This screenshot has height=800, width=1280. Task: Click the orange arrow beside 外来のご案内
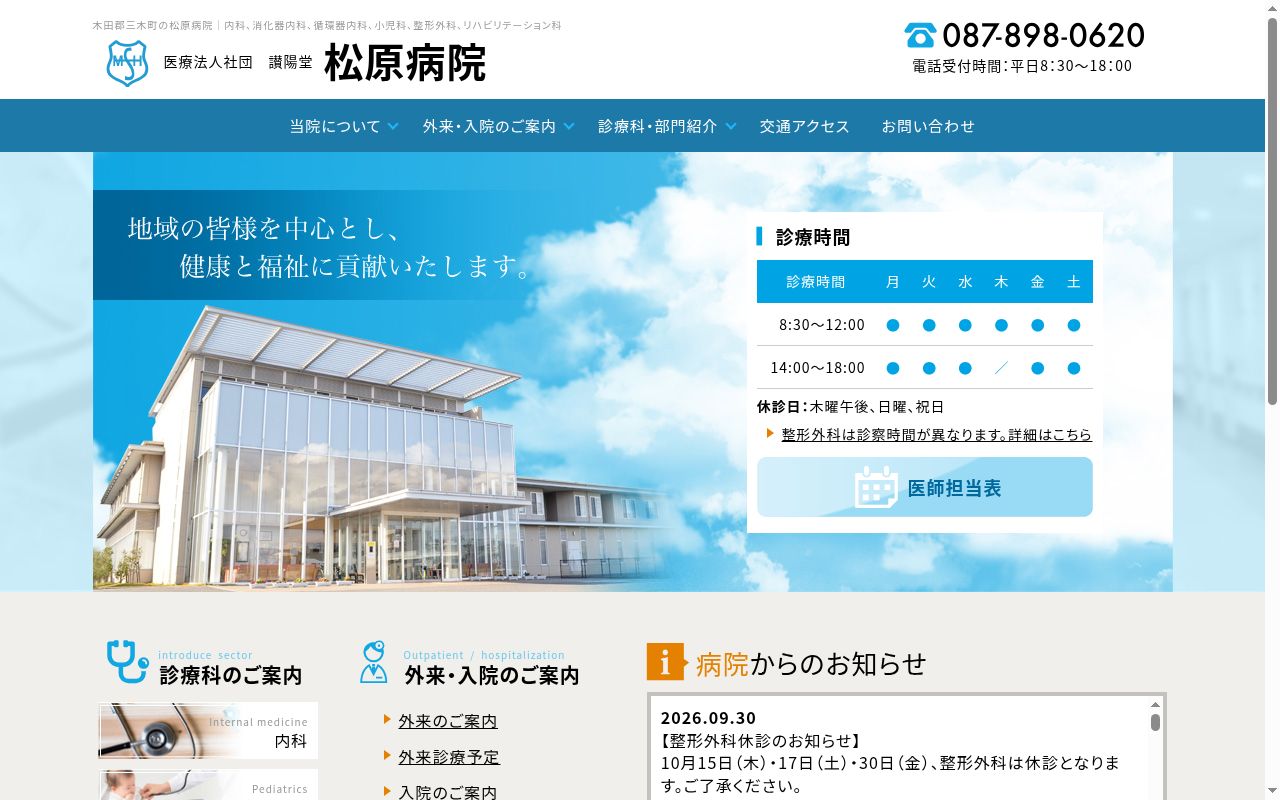(387, 719)
